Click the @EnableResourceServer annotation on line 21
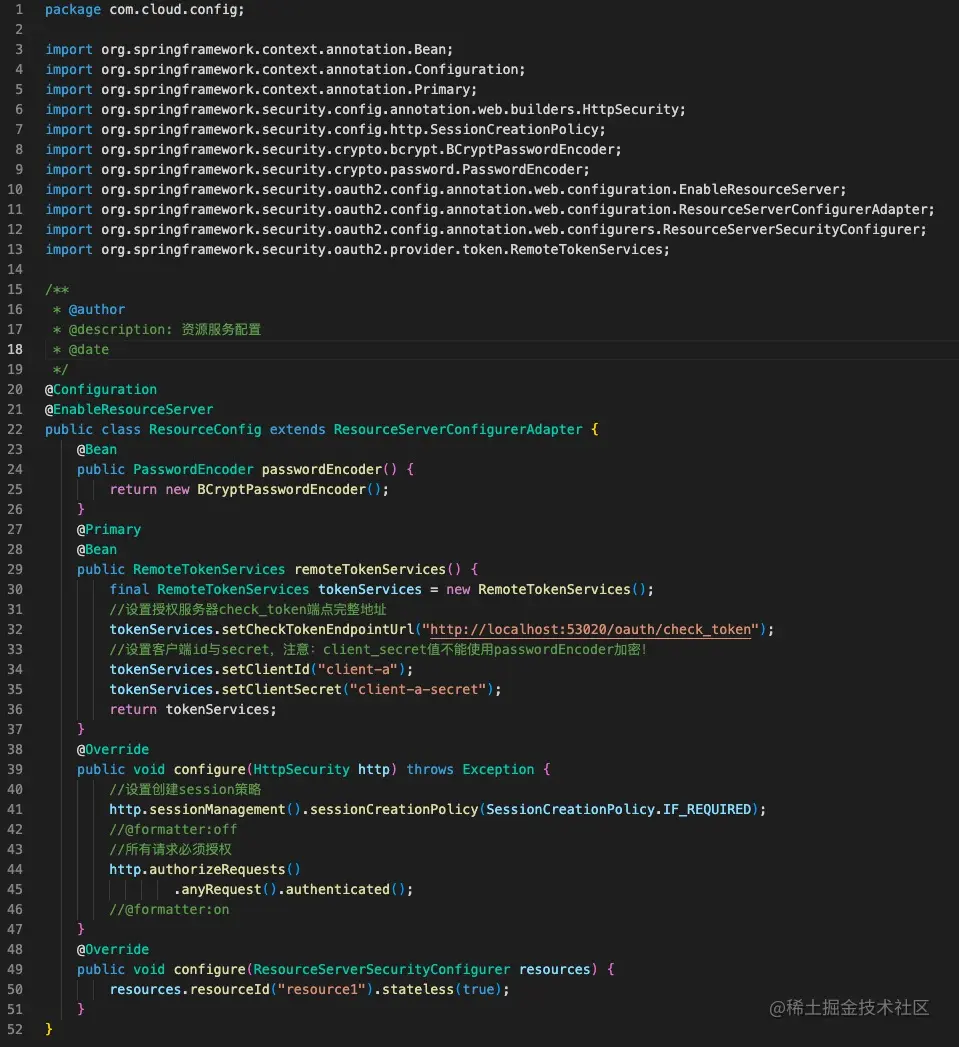Screen dimensions: 959x1047 coord(129,409)
